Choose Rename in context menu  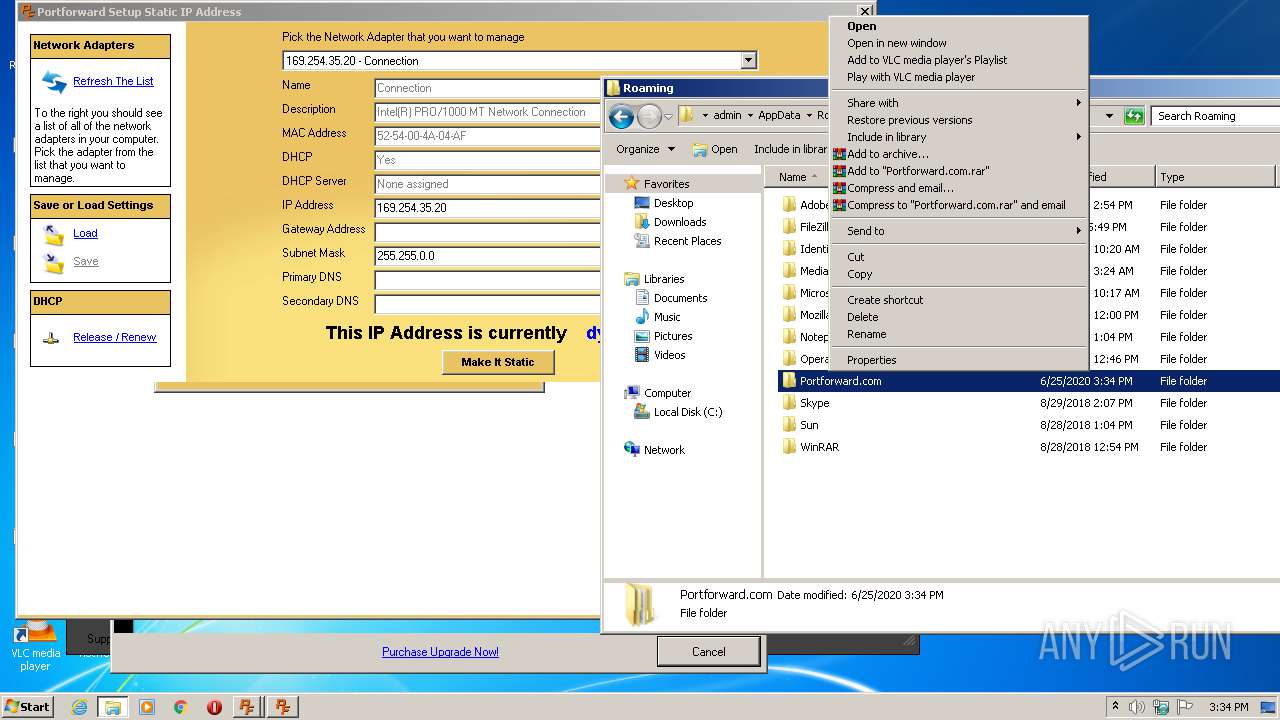point(959,334)
